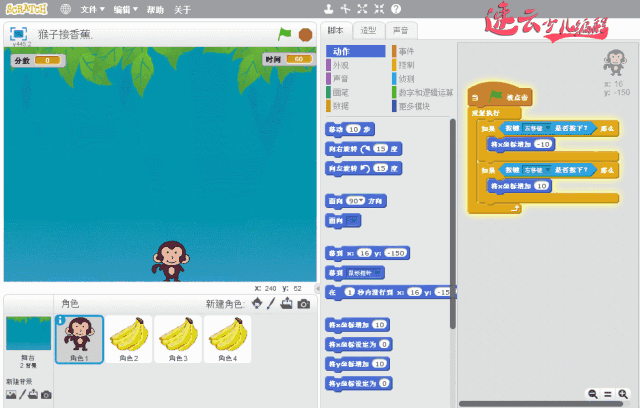Click the green flag to start project
Image resolution: width=640 pixels, height=408 pixels.
(284, 34)
